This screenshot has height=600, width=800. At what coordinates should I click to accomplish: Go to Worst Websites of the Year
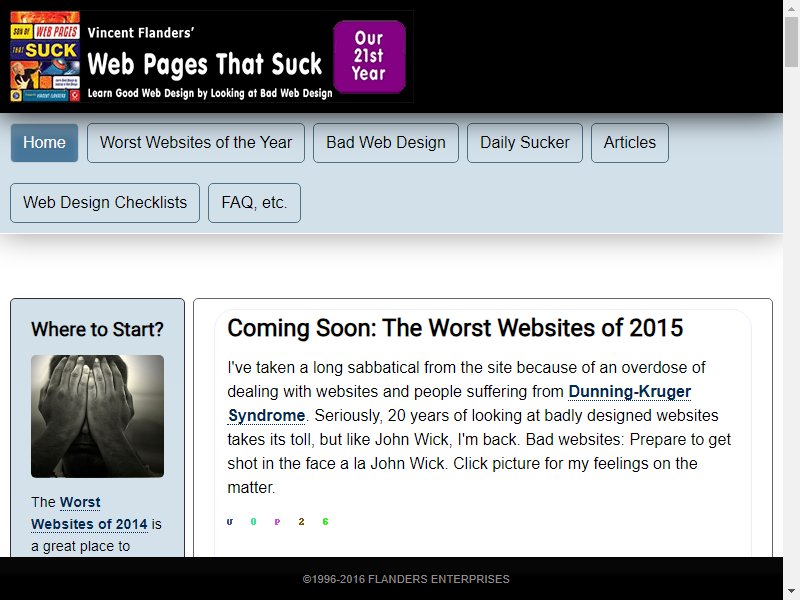point(196,143)
